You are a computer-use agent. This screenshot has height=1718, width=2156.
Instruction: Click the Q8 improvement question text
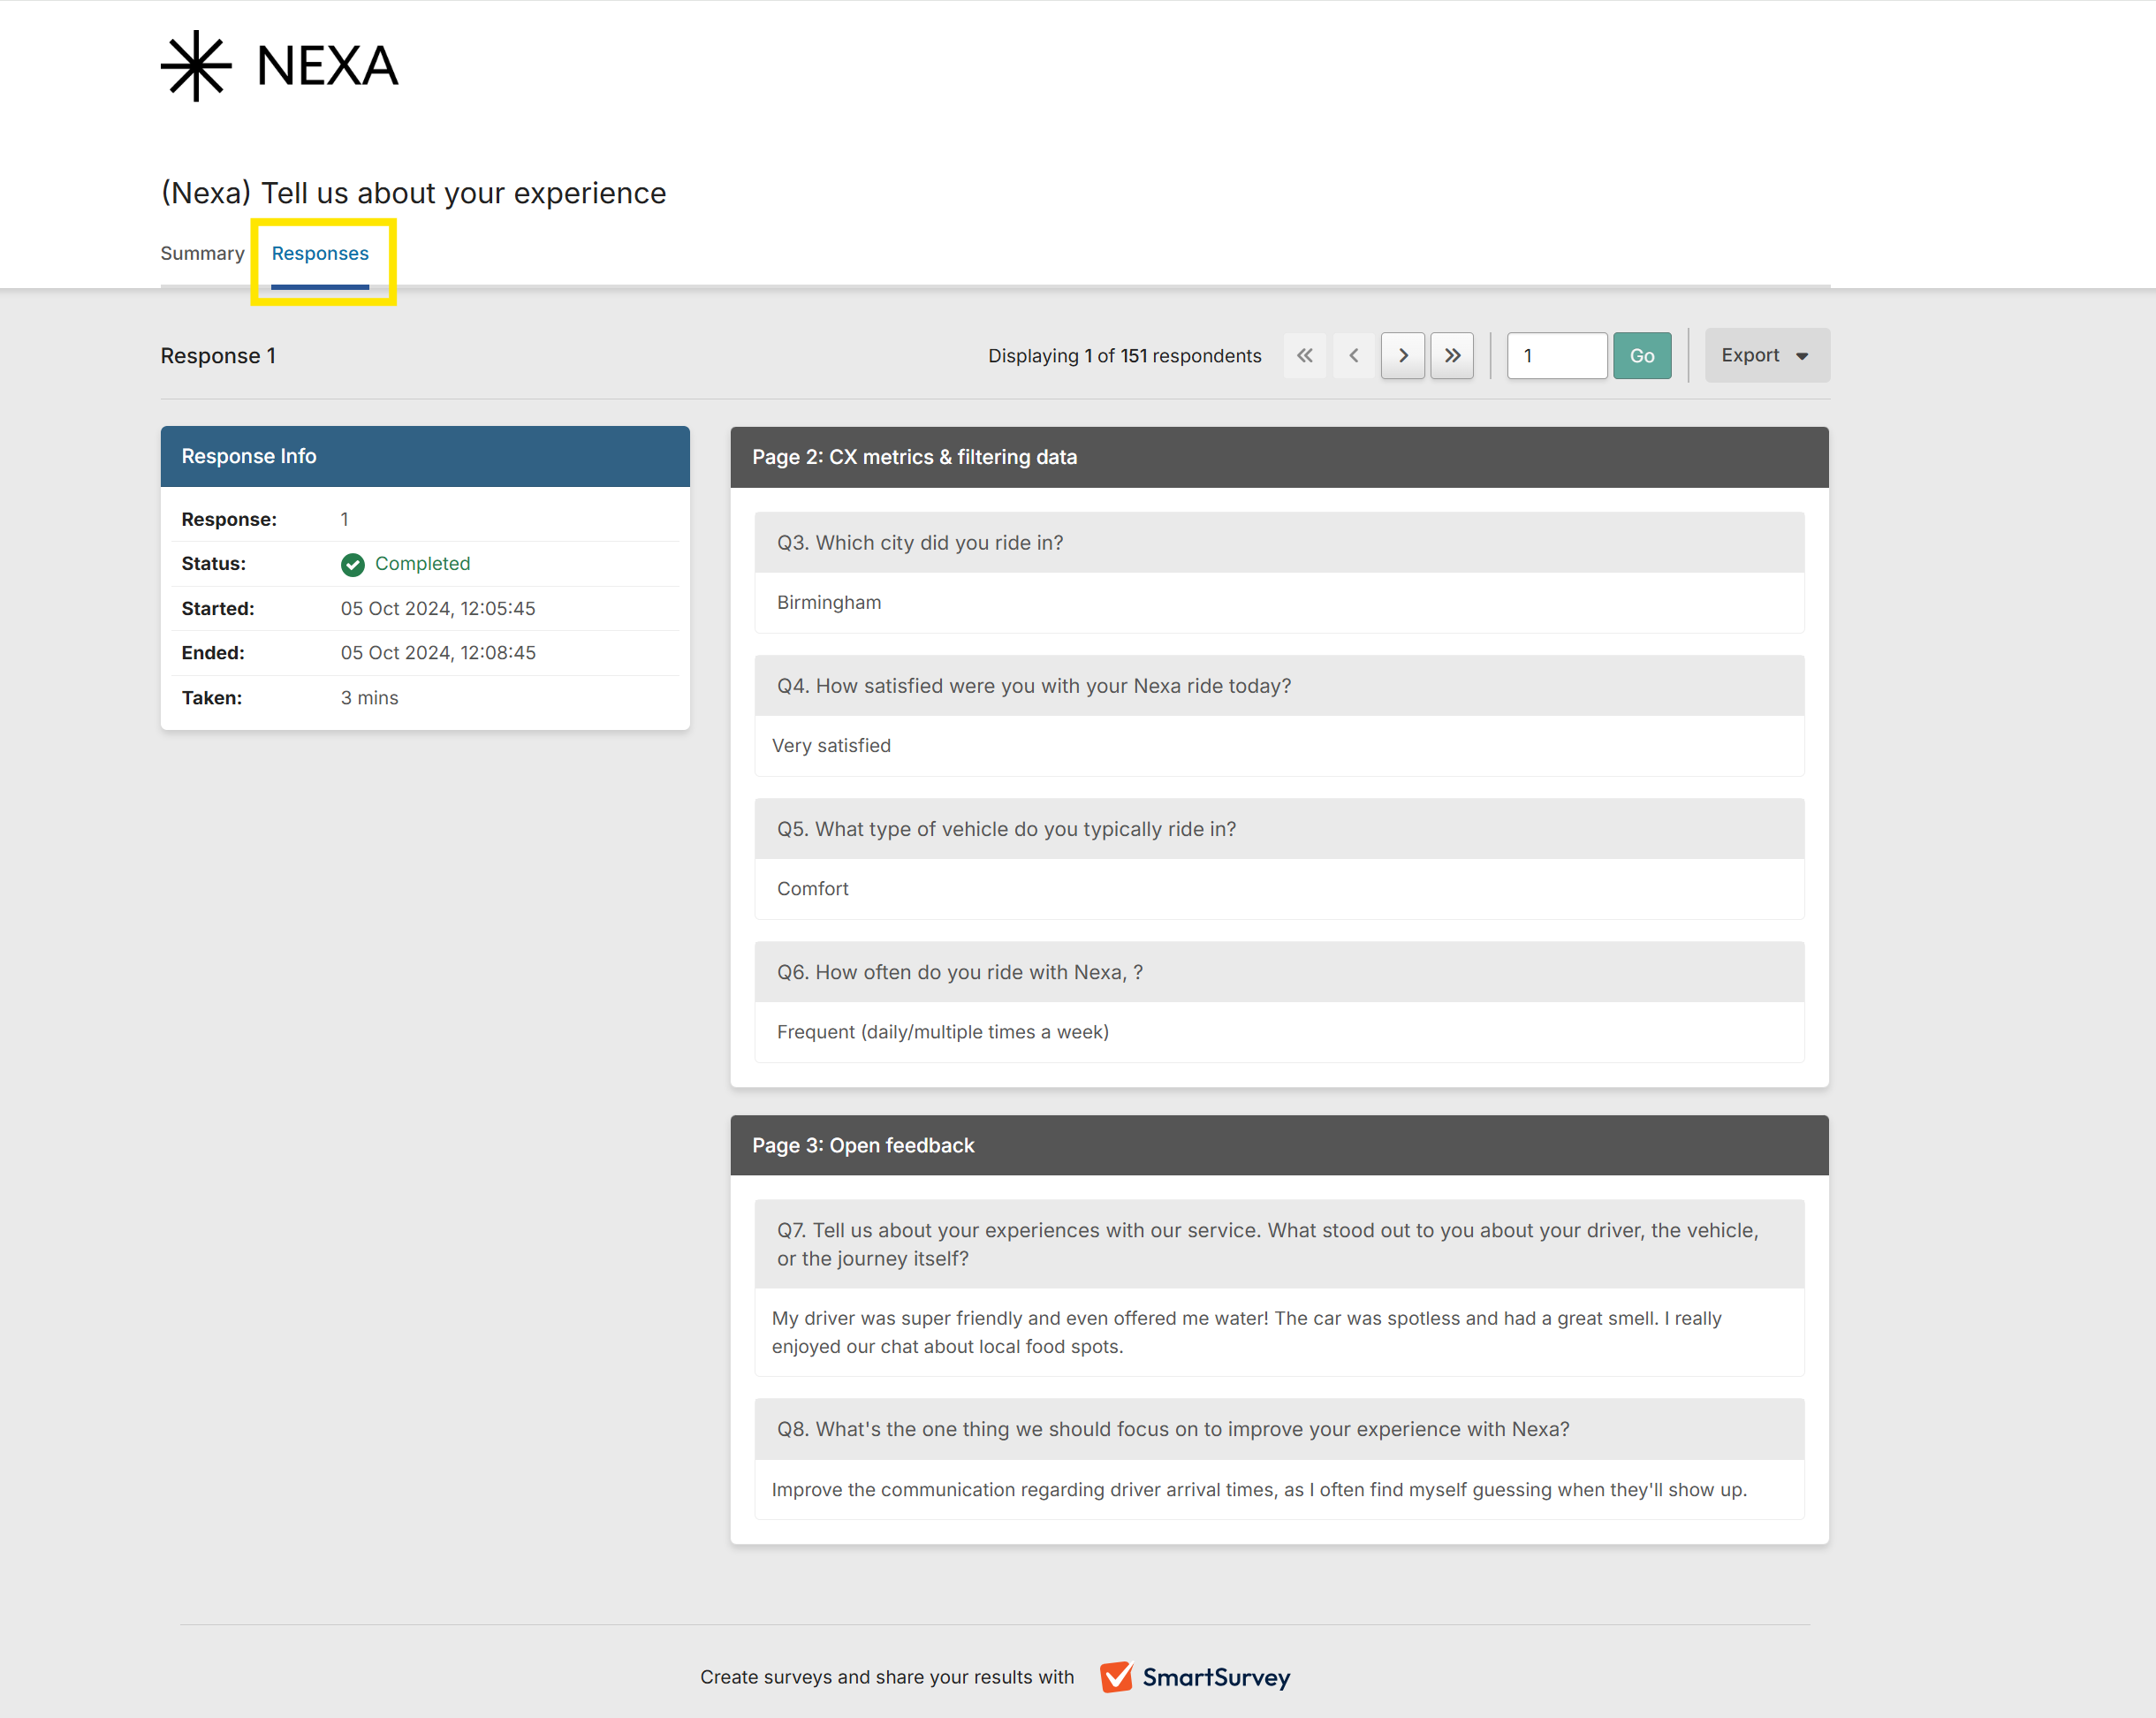1173,1428
